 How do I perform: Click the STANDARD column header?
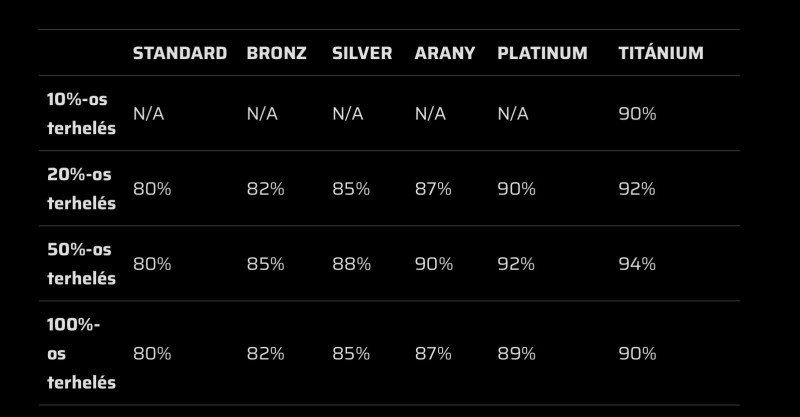pos(180,53)
